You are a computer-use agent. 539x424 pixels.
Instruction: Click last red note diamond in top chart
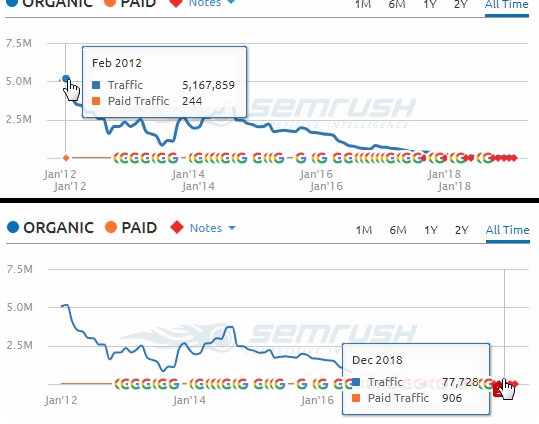(514, 158)
